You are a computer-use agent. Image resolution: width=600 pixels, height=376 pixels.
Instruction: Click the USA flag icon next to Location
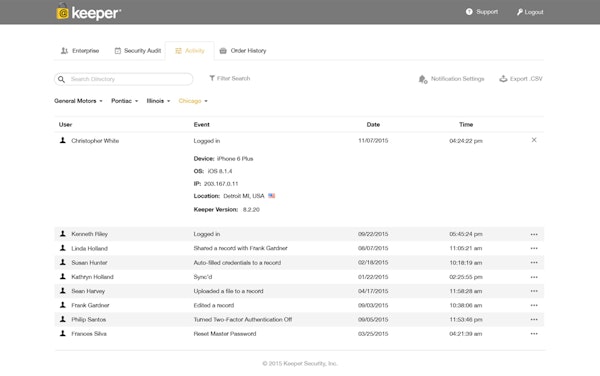coord(272,195)
